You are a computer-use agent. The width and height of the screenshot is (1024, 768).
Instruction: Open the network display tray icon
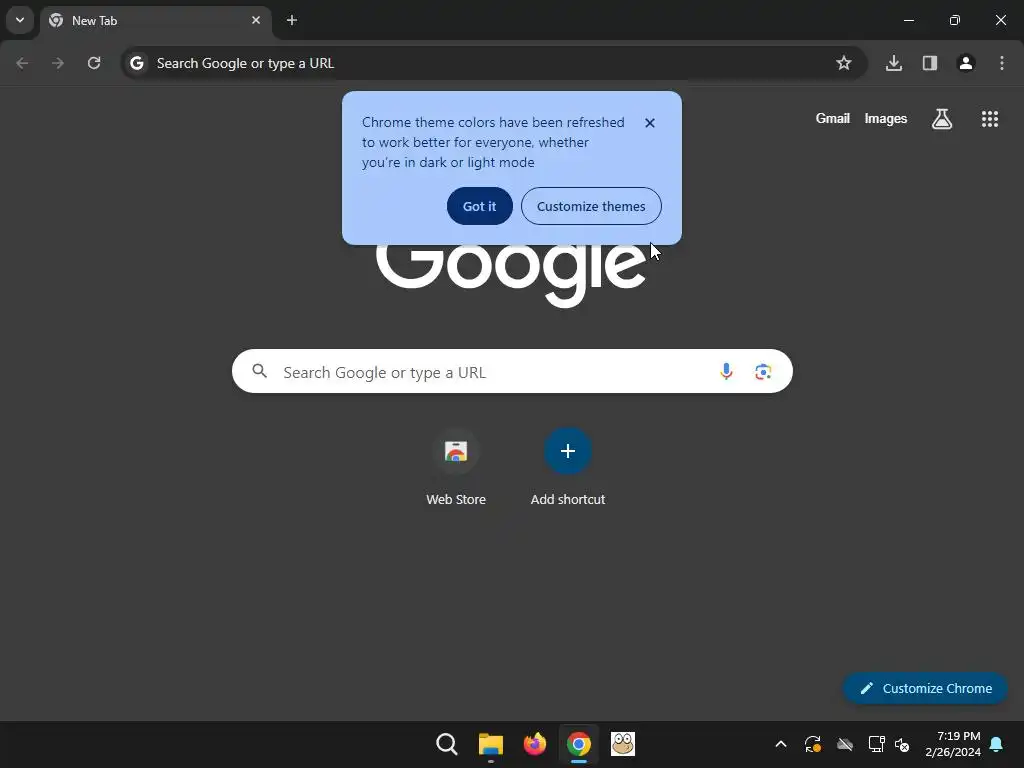(876, 744)
